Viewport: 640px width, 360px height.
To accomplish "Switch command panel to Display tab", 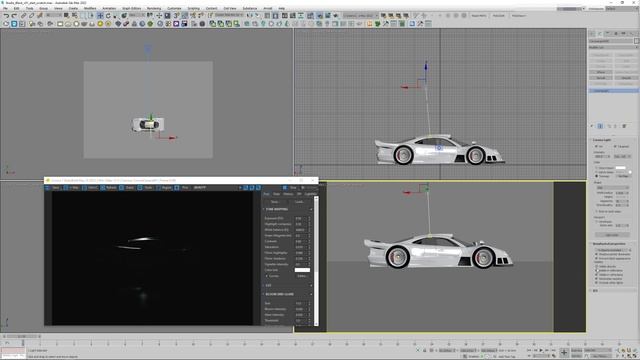I will (x=623, y=33).
